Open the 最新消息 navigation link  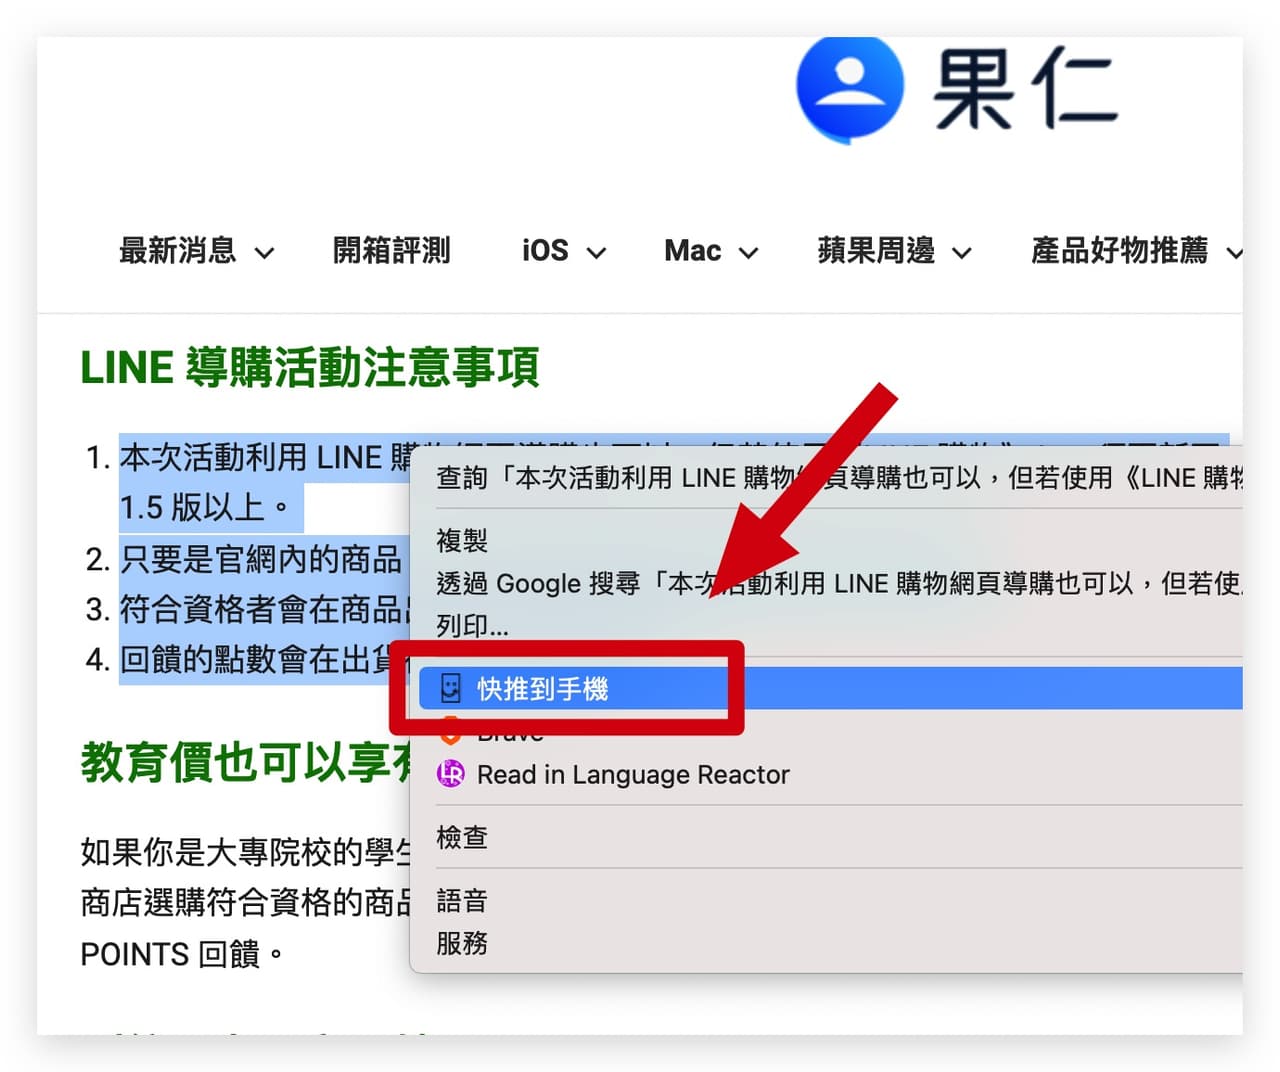point(177,250)
